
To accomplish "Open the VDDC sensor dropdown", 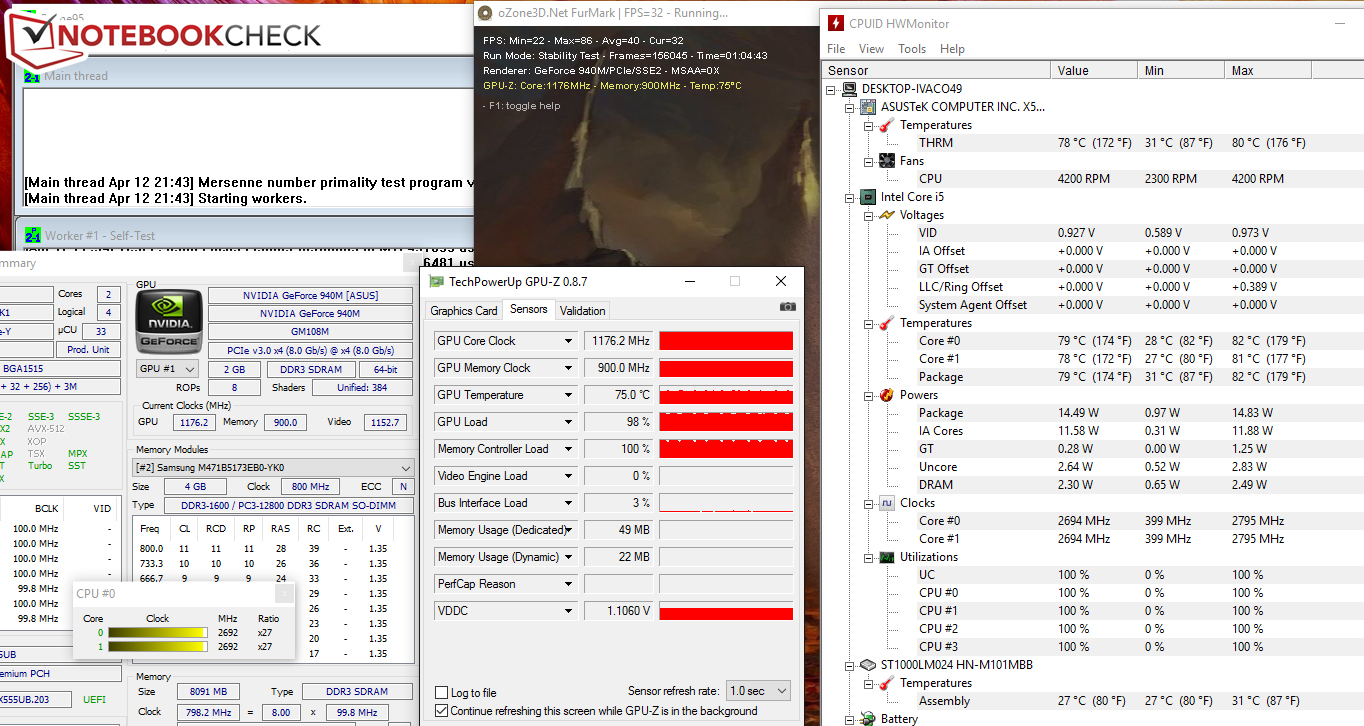I will (569, 611).
